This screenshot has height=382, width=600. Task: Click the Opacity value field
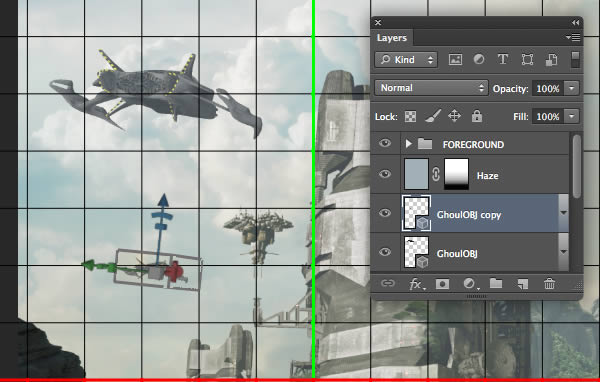click(548, 89)
